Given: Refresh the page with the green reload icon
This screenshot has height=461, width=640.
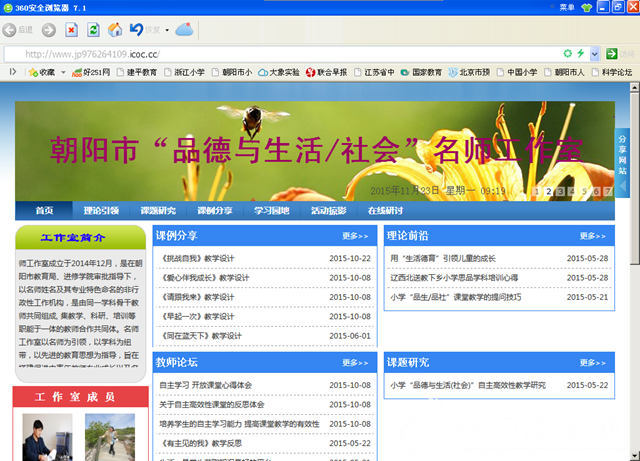Looking at the screenshot, I should (93, 30).
